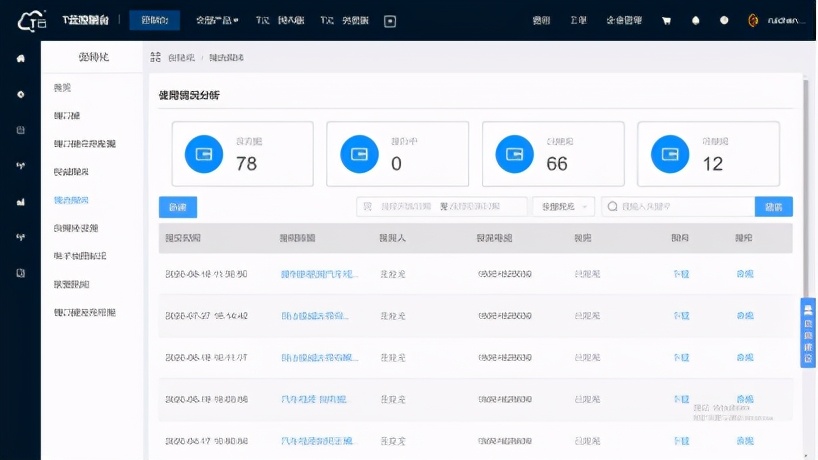Click the blue button above the table's left side
This screenshot has height=460, width=818.
tap(178, 207)
